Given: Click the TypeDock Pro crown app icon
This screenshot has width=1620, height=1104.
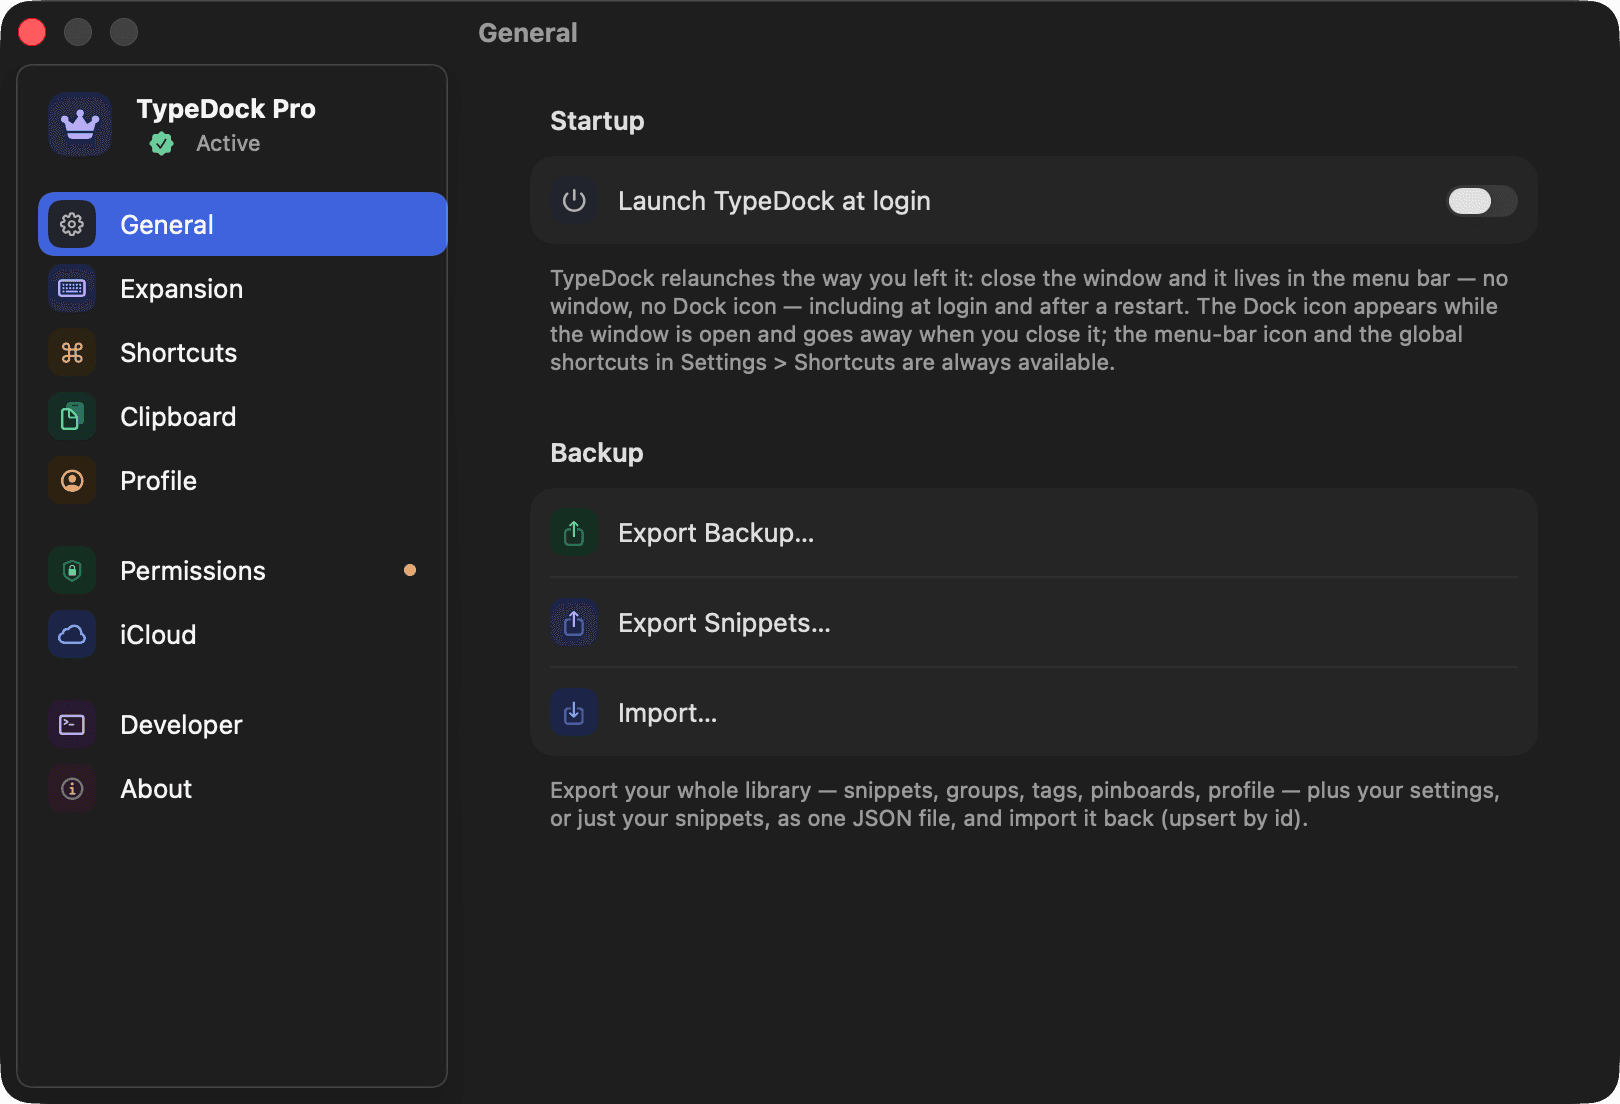Looking at the screenshot, I should pyautogui.click(x=80, y=124).
